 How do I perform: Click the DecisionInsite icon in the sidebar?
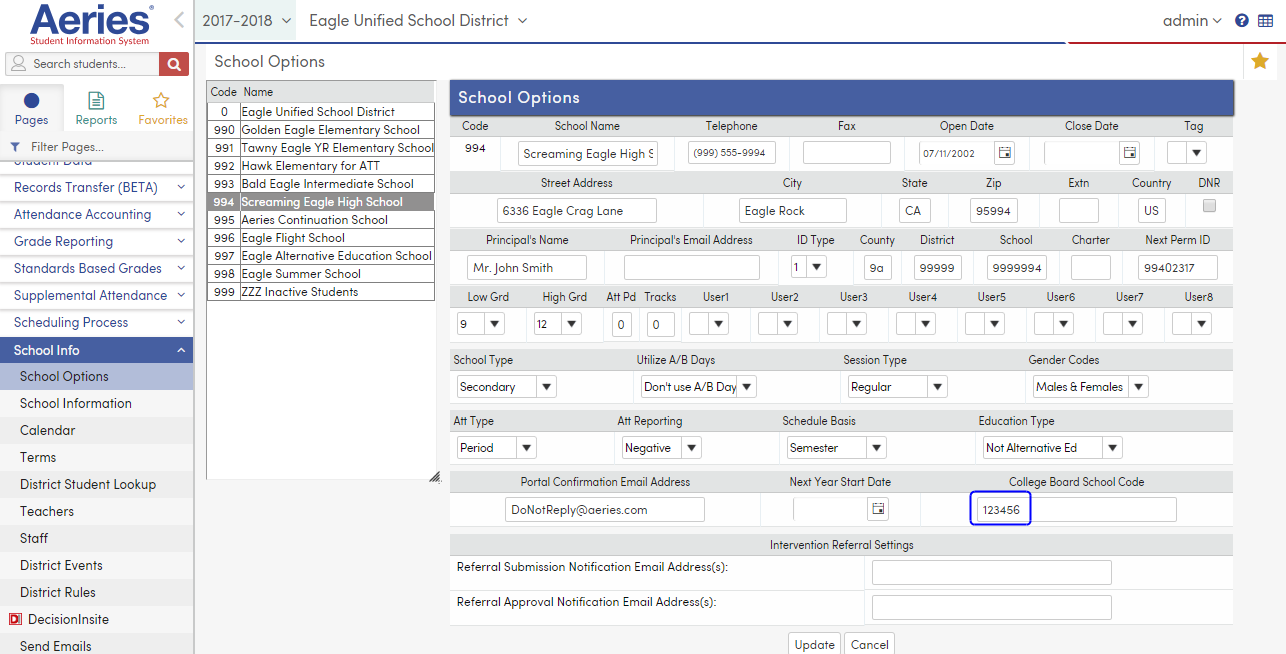click(x=17, y=619)
